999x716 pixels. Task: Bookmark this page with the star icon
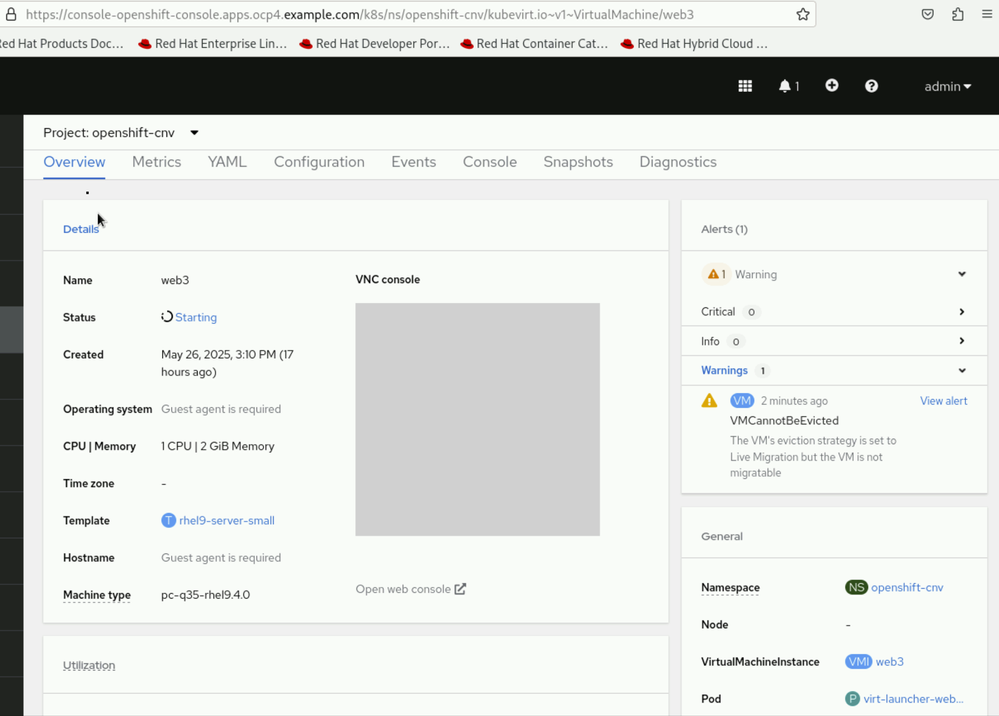tap(802, 14)
